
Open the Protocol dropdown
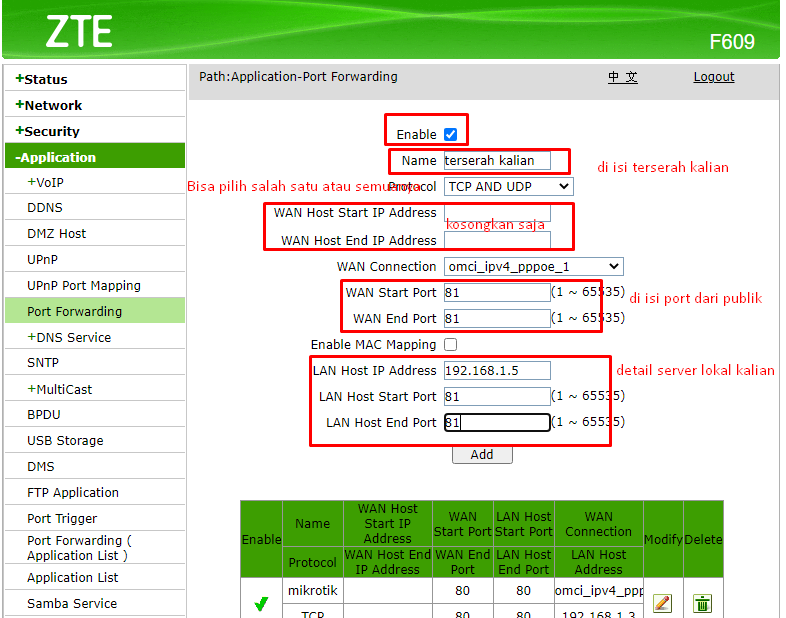pos(508,186)
